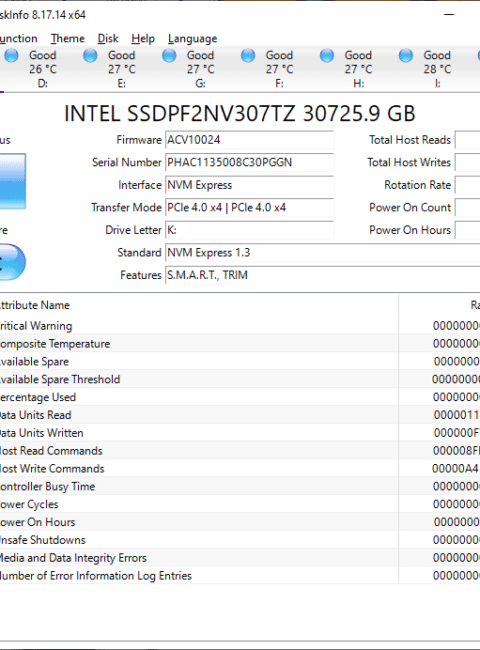
Task: Click the Serial Number field
Action: coord(250,162)
